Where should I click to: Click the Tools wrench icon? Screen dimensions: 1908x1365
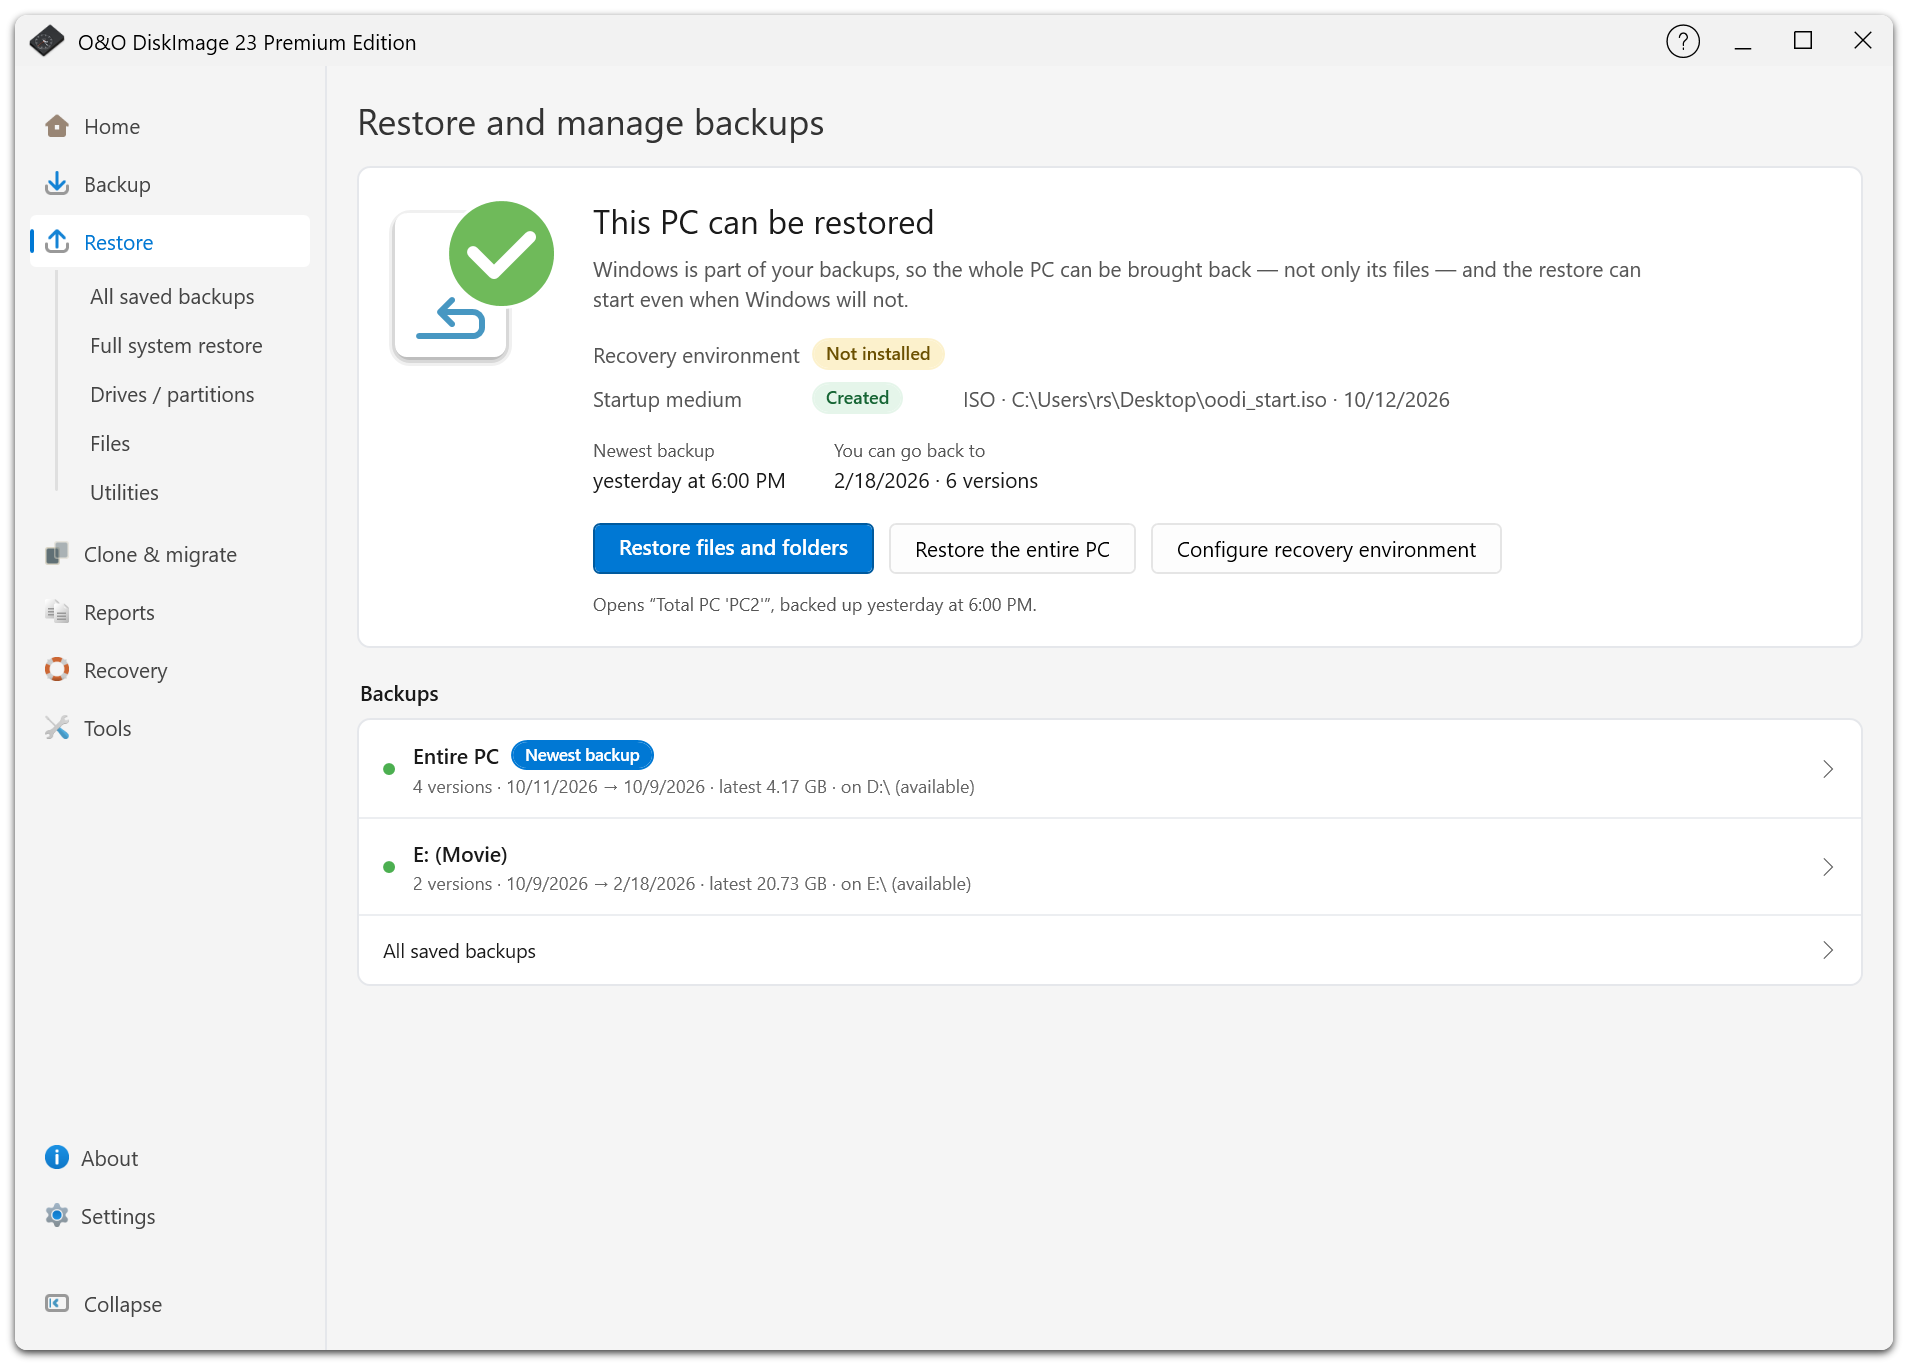[x=57, y=728]
